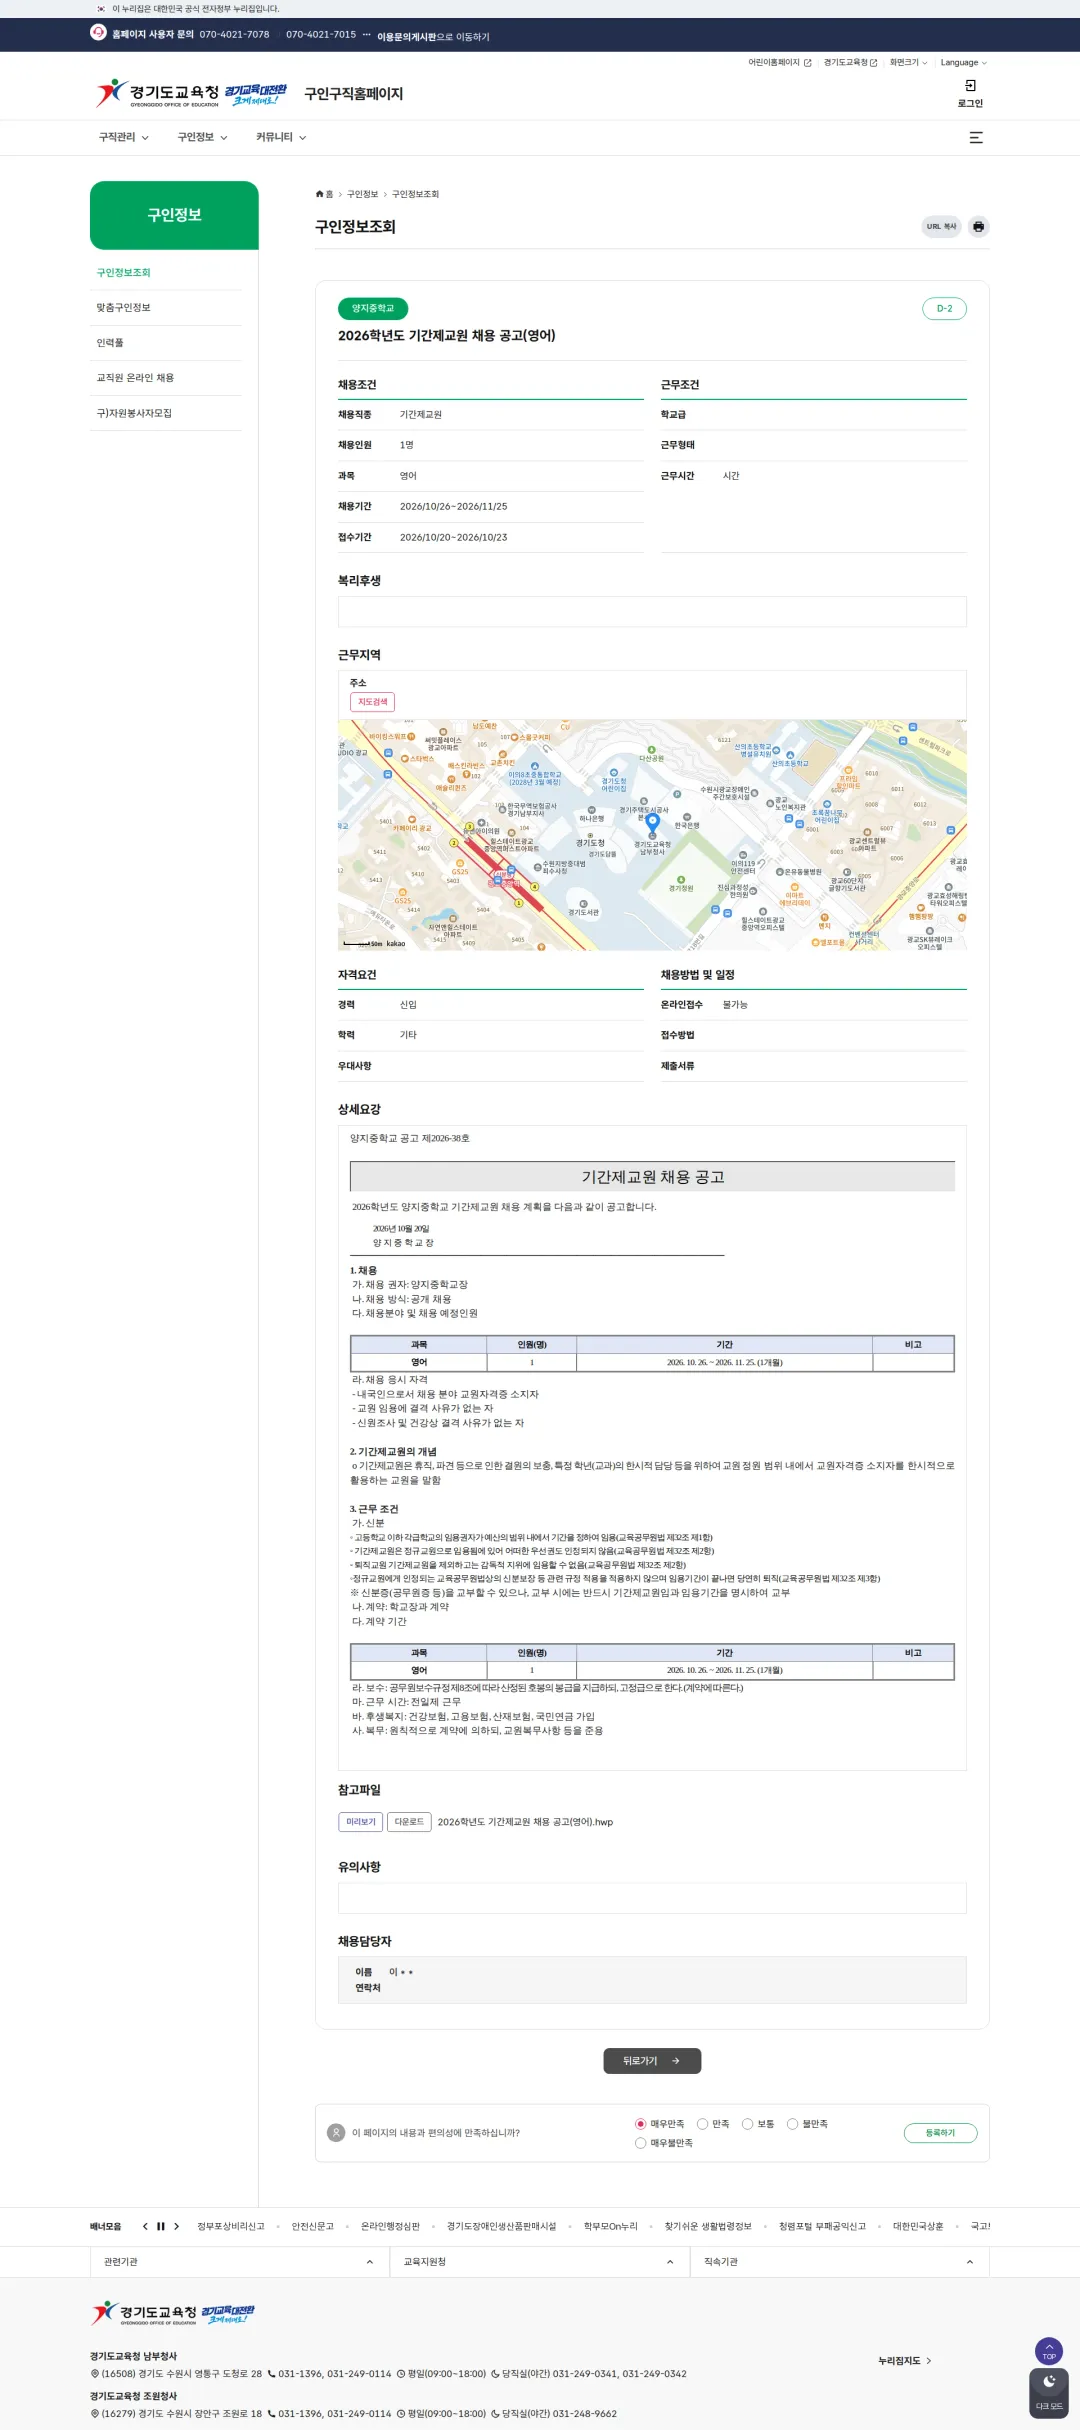Expand the 관련기관 footer list
This screenshot has width=1080, height=2430.
(x=239, y=2262)
